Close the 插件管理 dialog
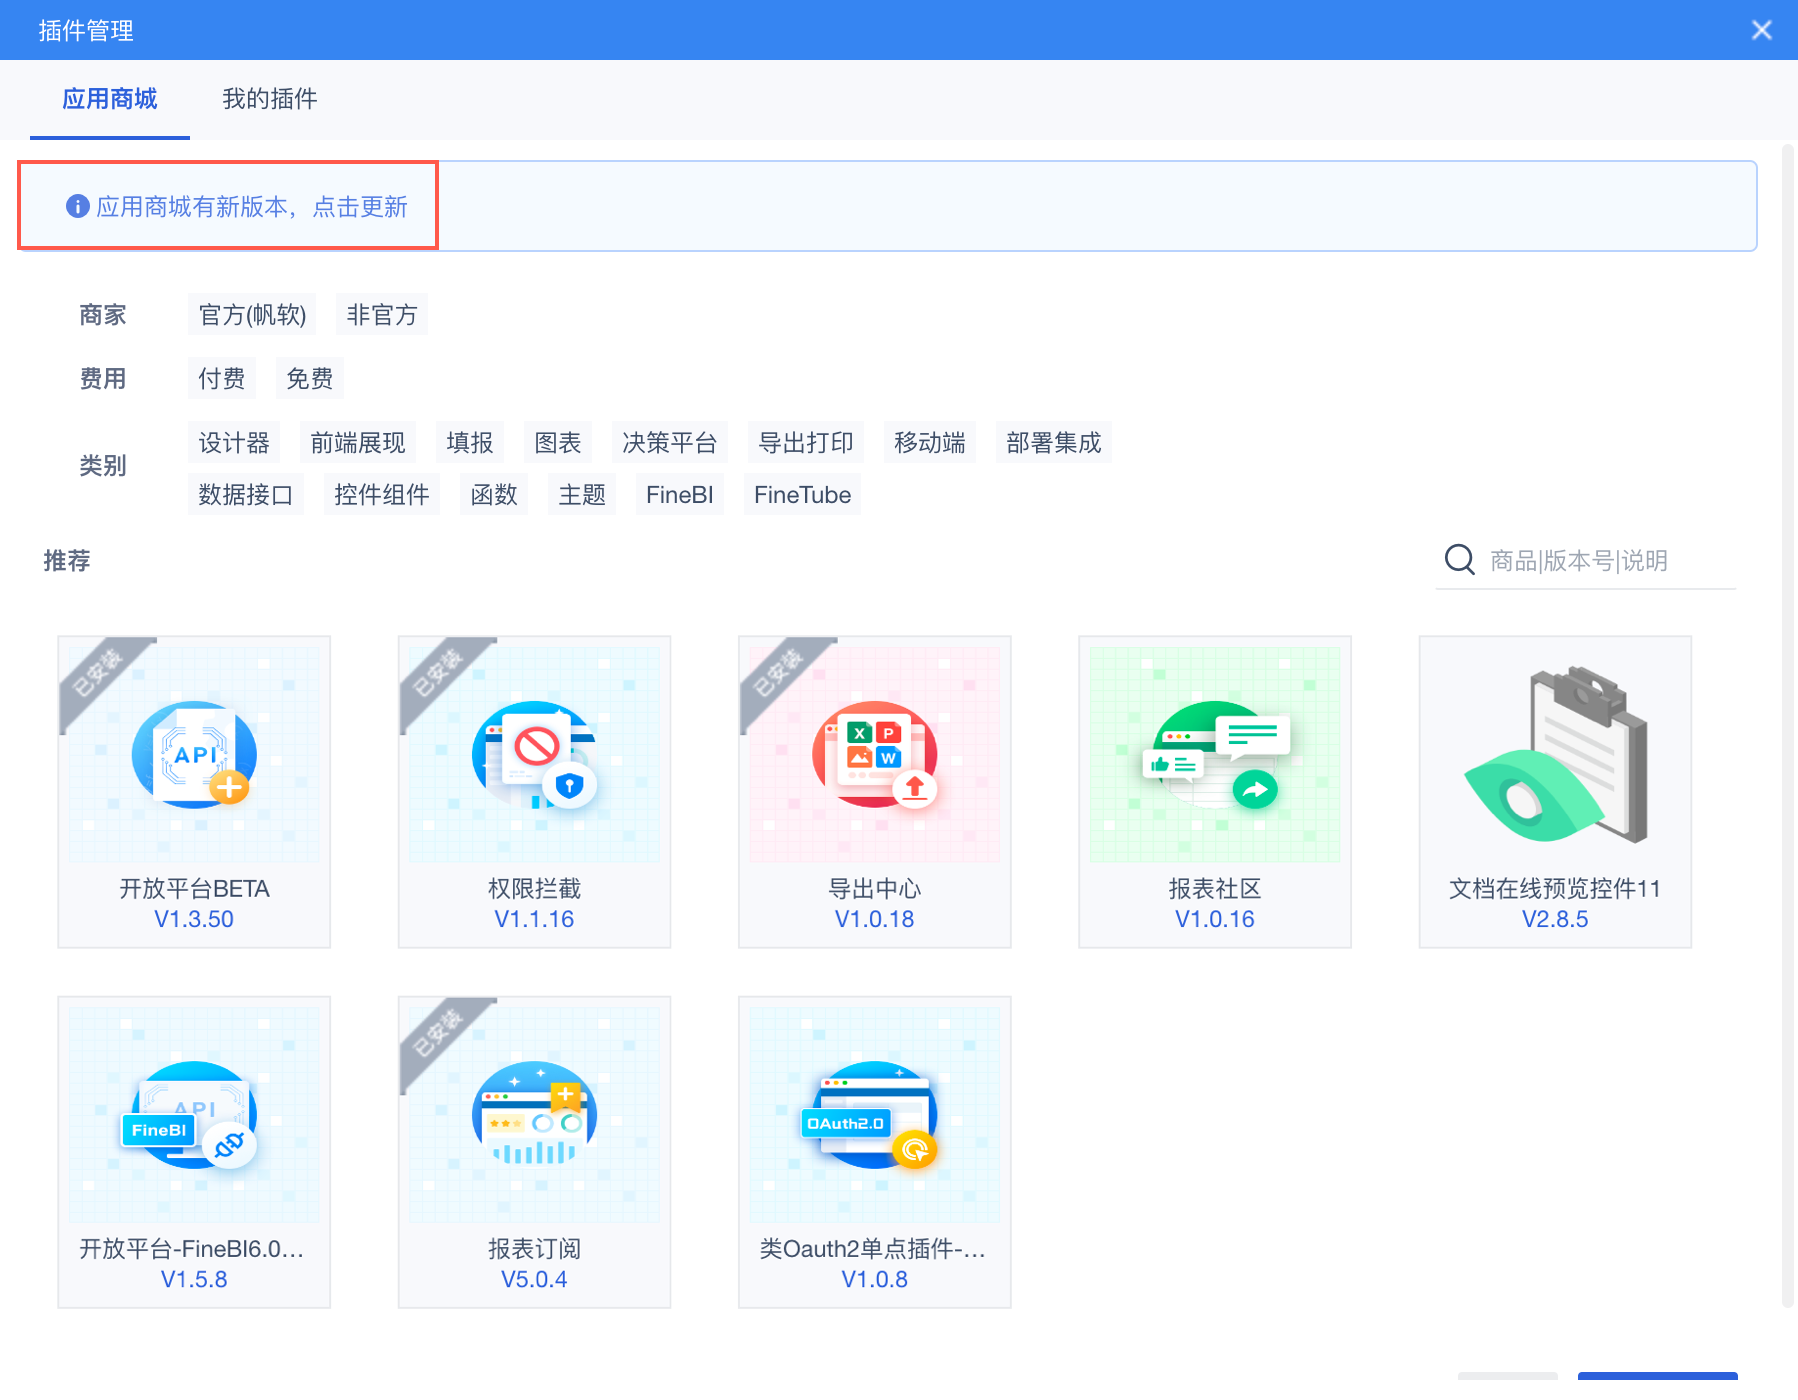The height and width of the screenshot is (1400, 1798). 1762,30
